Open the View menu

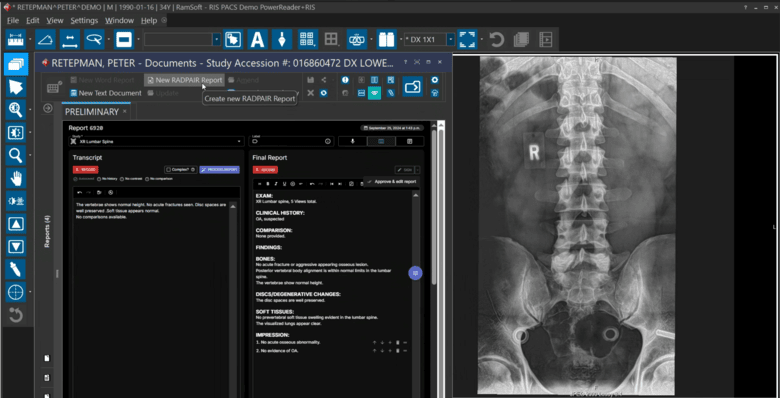click(x=55, y=20)
